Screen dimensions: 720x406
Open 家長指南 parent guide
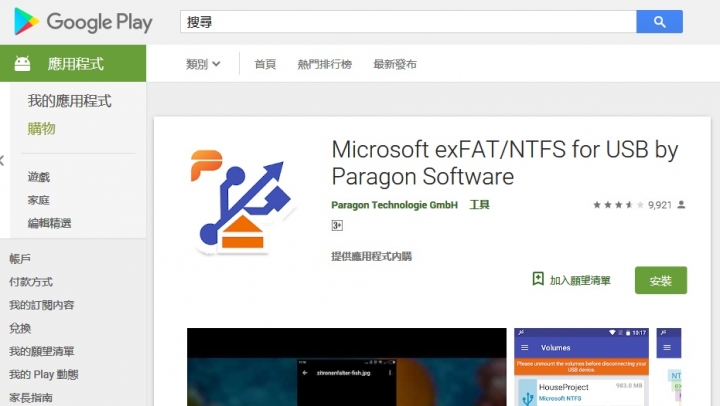pos(31,397)
